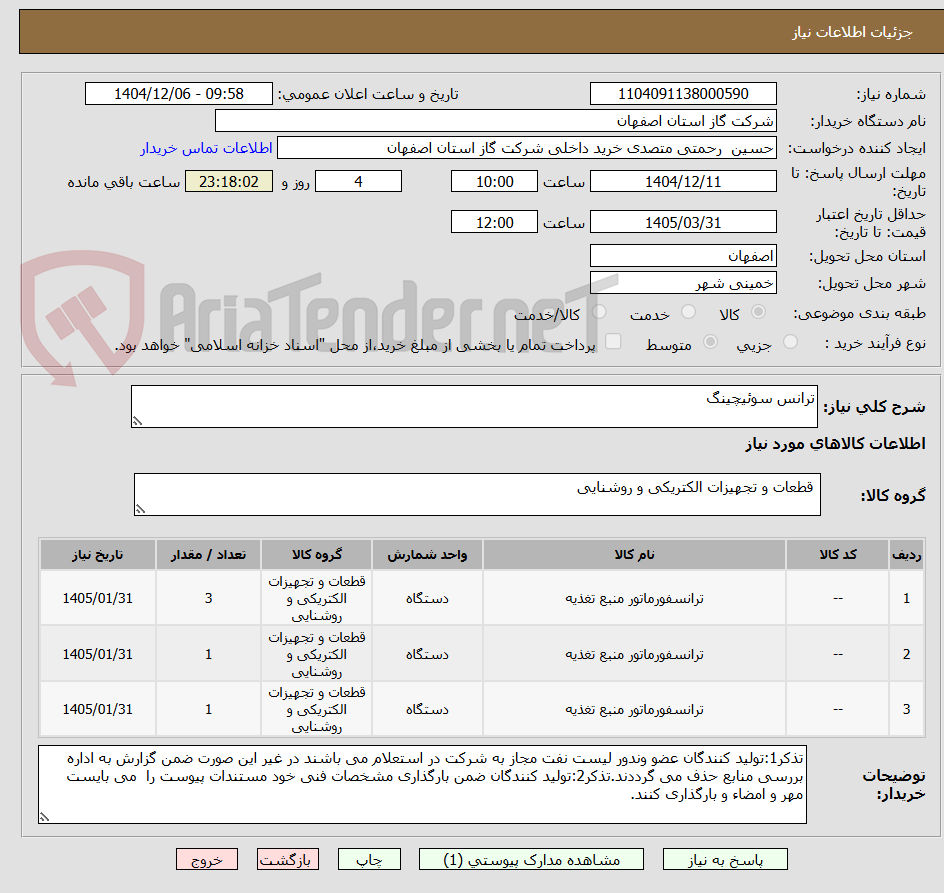Click the 'خروج' exit button
Screen dimensions: 944x893
tap(207, 859)
